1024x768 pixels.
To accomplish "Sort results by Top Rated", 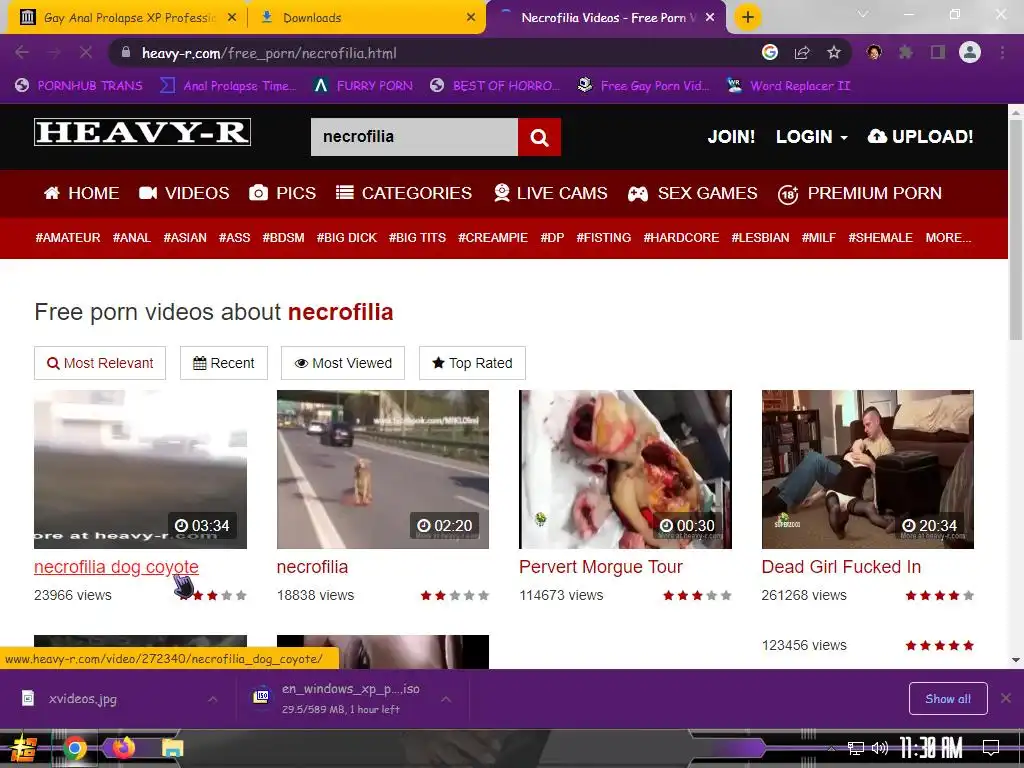I will point(472,363).
